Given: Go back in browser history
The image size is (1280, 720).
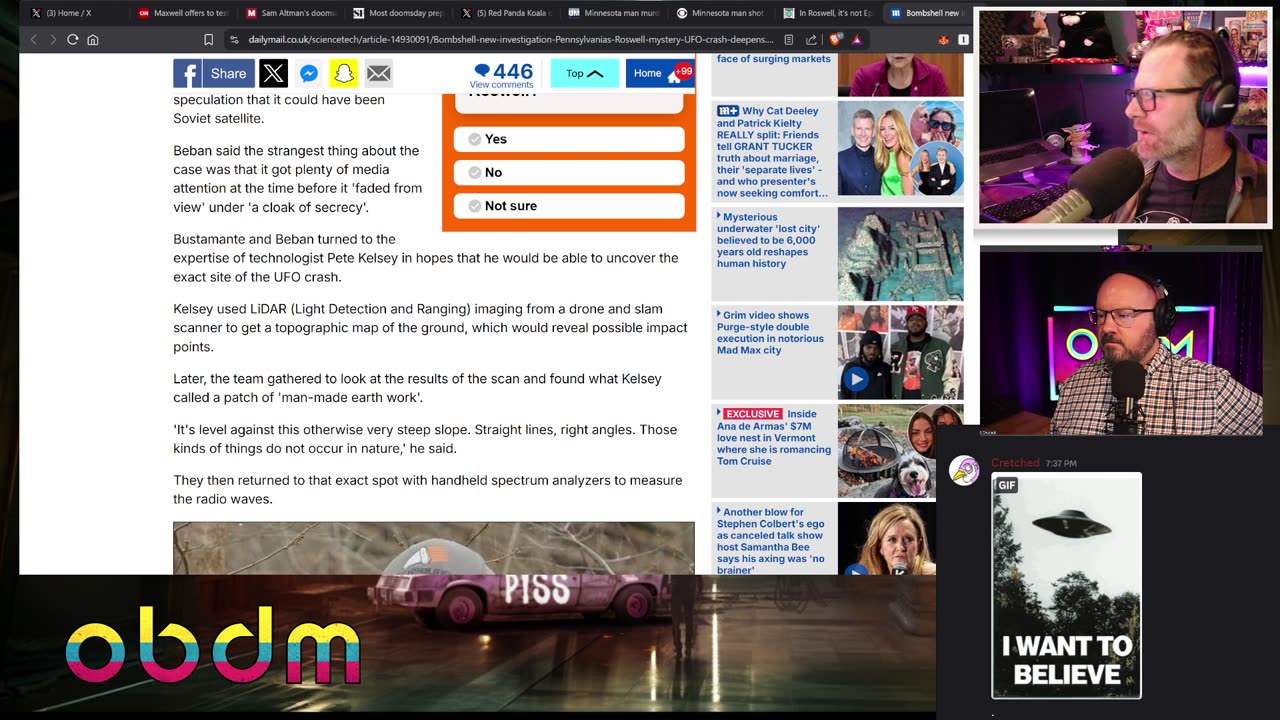Looking at the screenshot, I should [33, 39].
